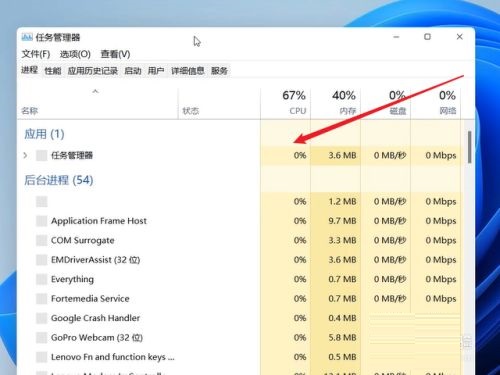Screen dimensions: 500x375
Task: Sort by the 40% 内存 column header
Action: [x=335, y=103]
